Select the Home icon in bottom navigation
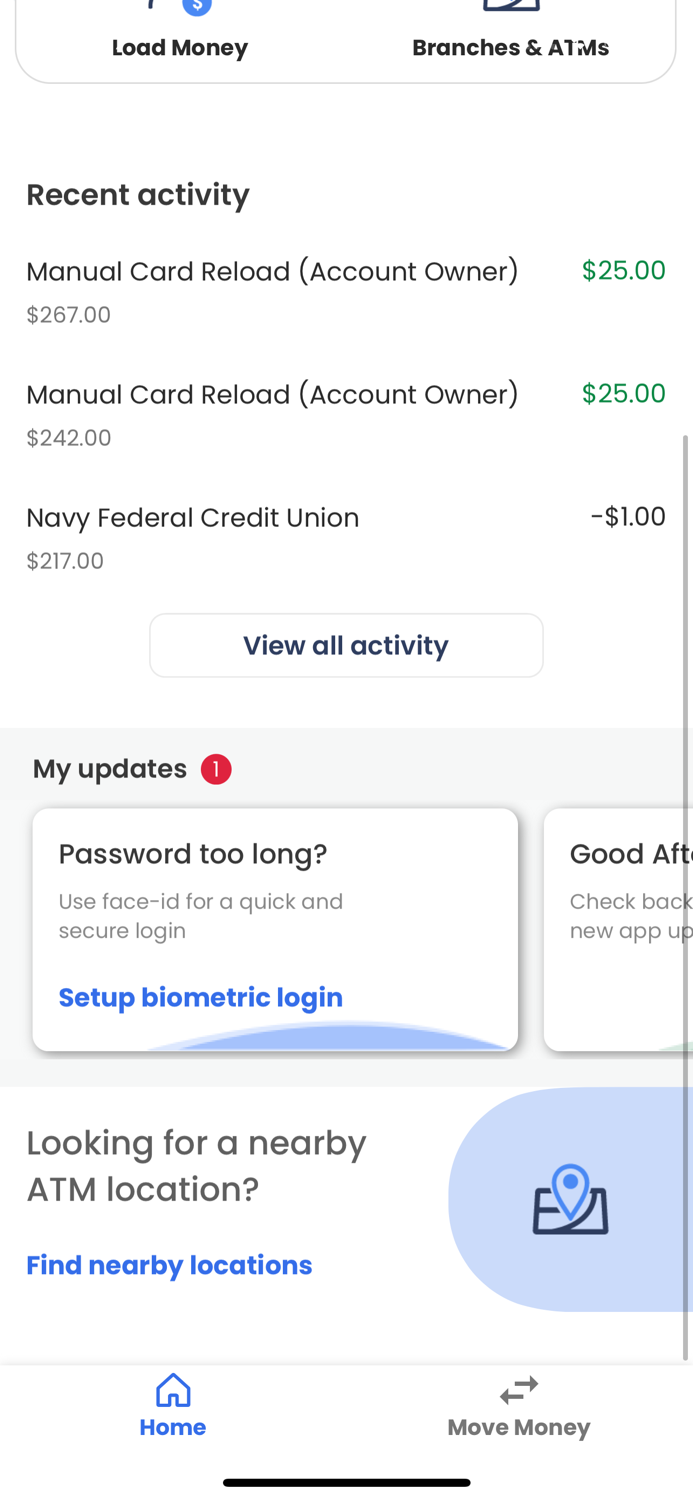 tap(172, 1389)
